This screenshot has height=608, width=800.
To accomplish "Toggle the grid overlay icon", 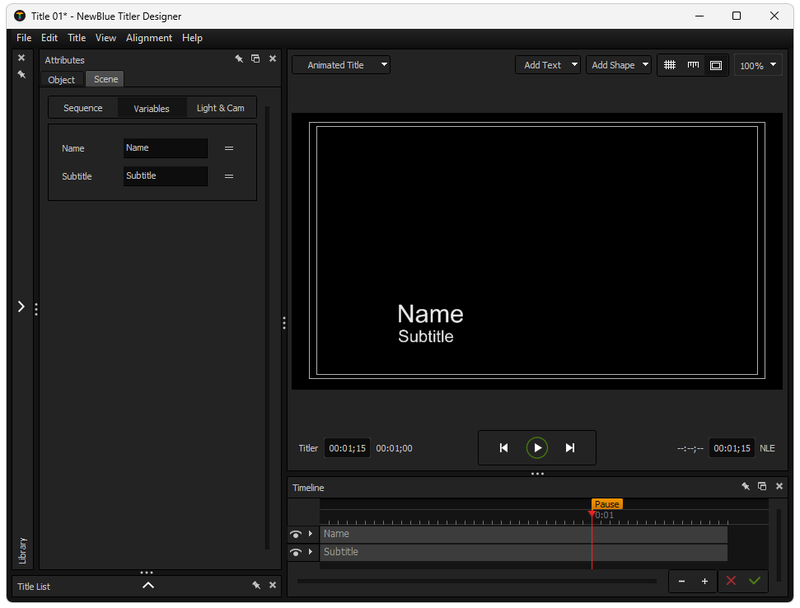I will pos(670,65).
